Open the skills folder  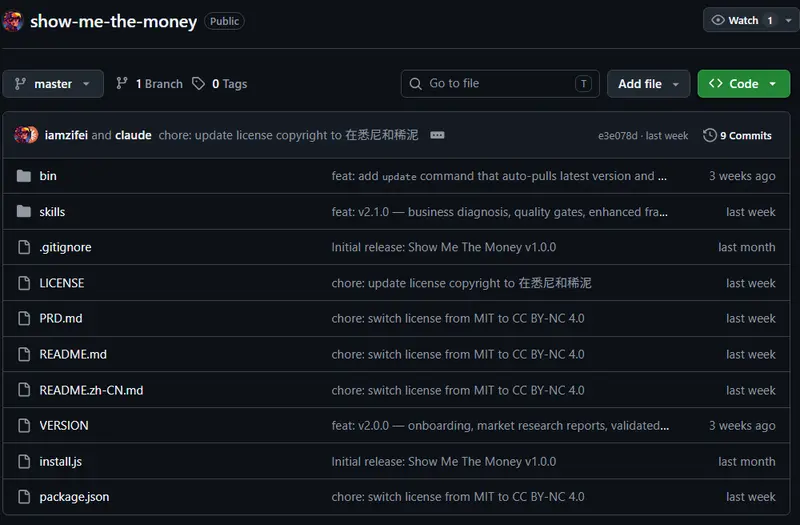point(52,212)
